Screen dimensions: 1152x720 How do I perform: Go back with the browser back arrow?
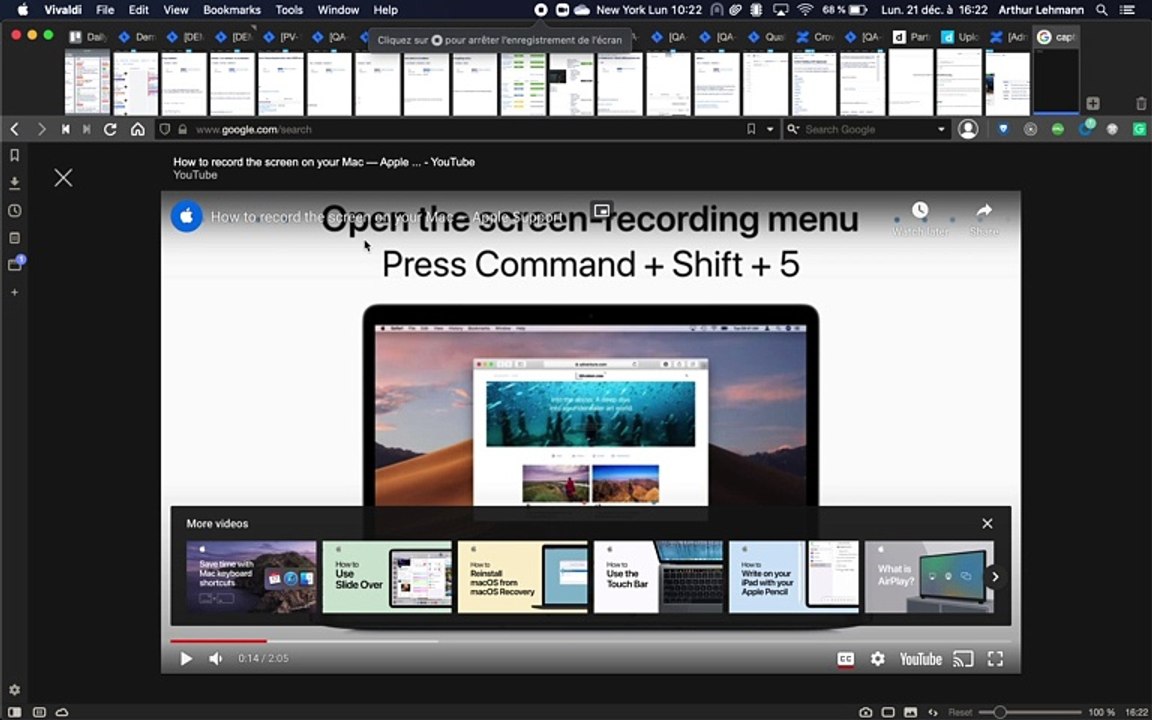pos(15,129)
